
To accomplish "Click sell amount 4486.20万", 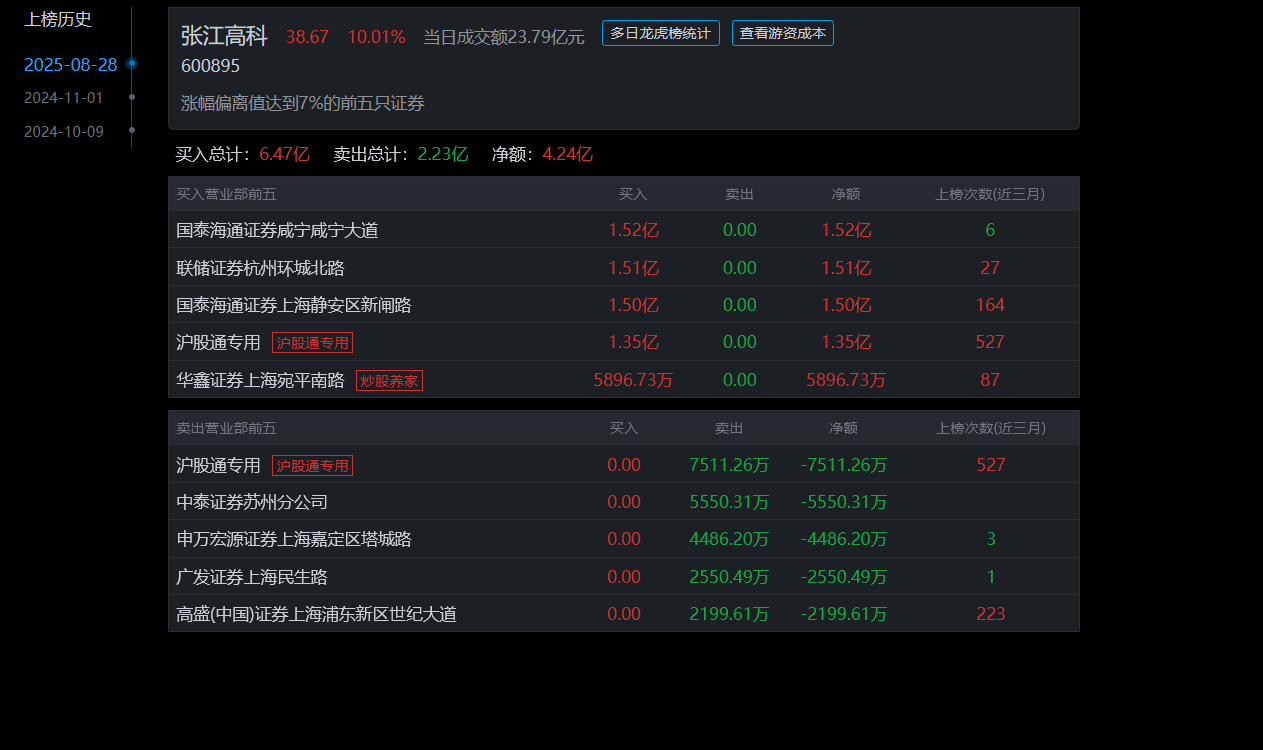I will 729,539.
